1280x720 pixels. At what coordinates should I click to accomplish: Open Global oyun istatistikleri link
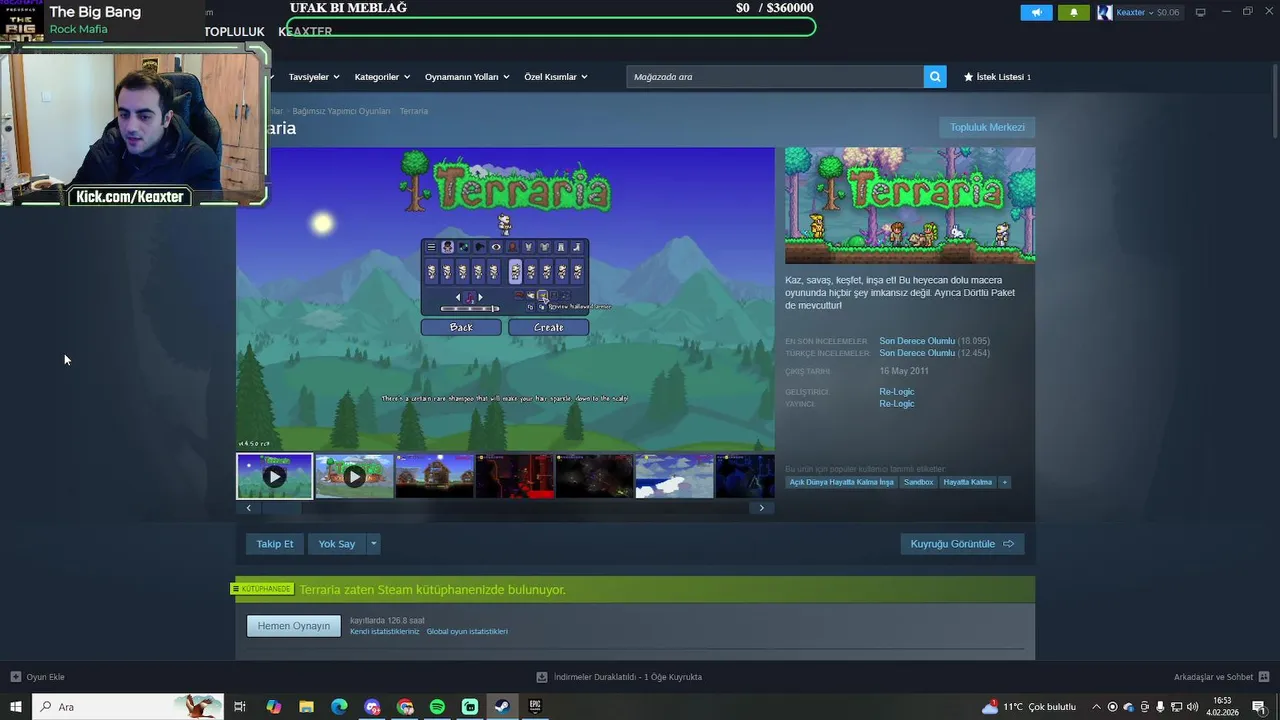pos(467,632)
